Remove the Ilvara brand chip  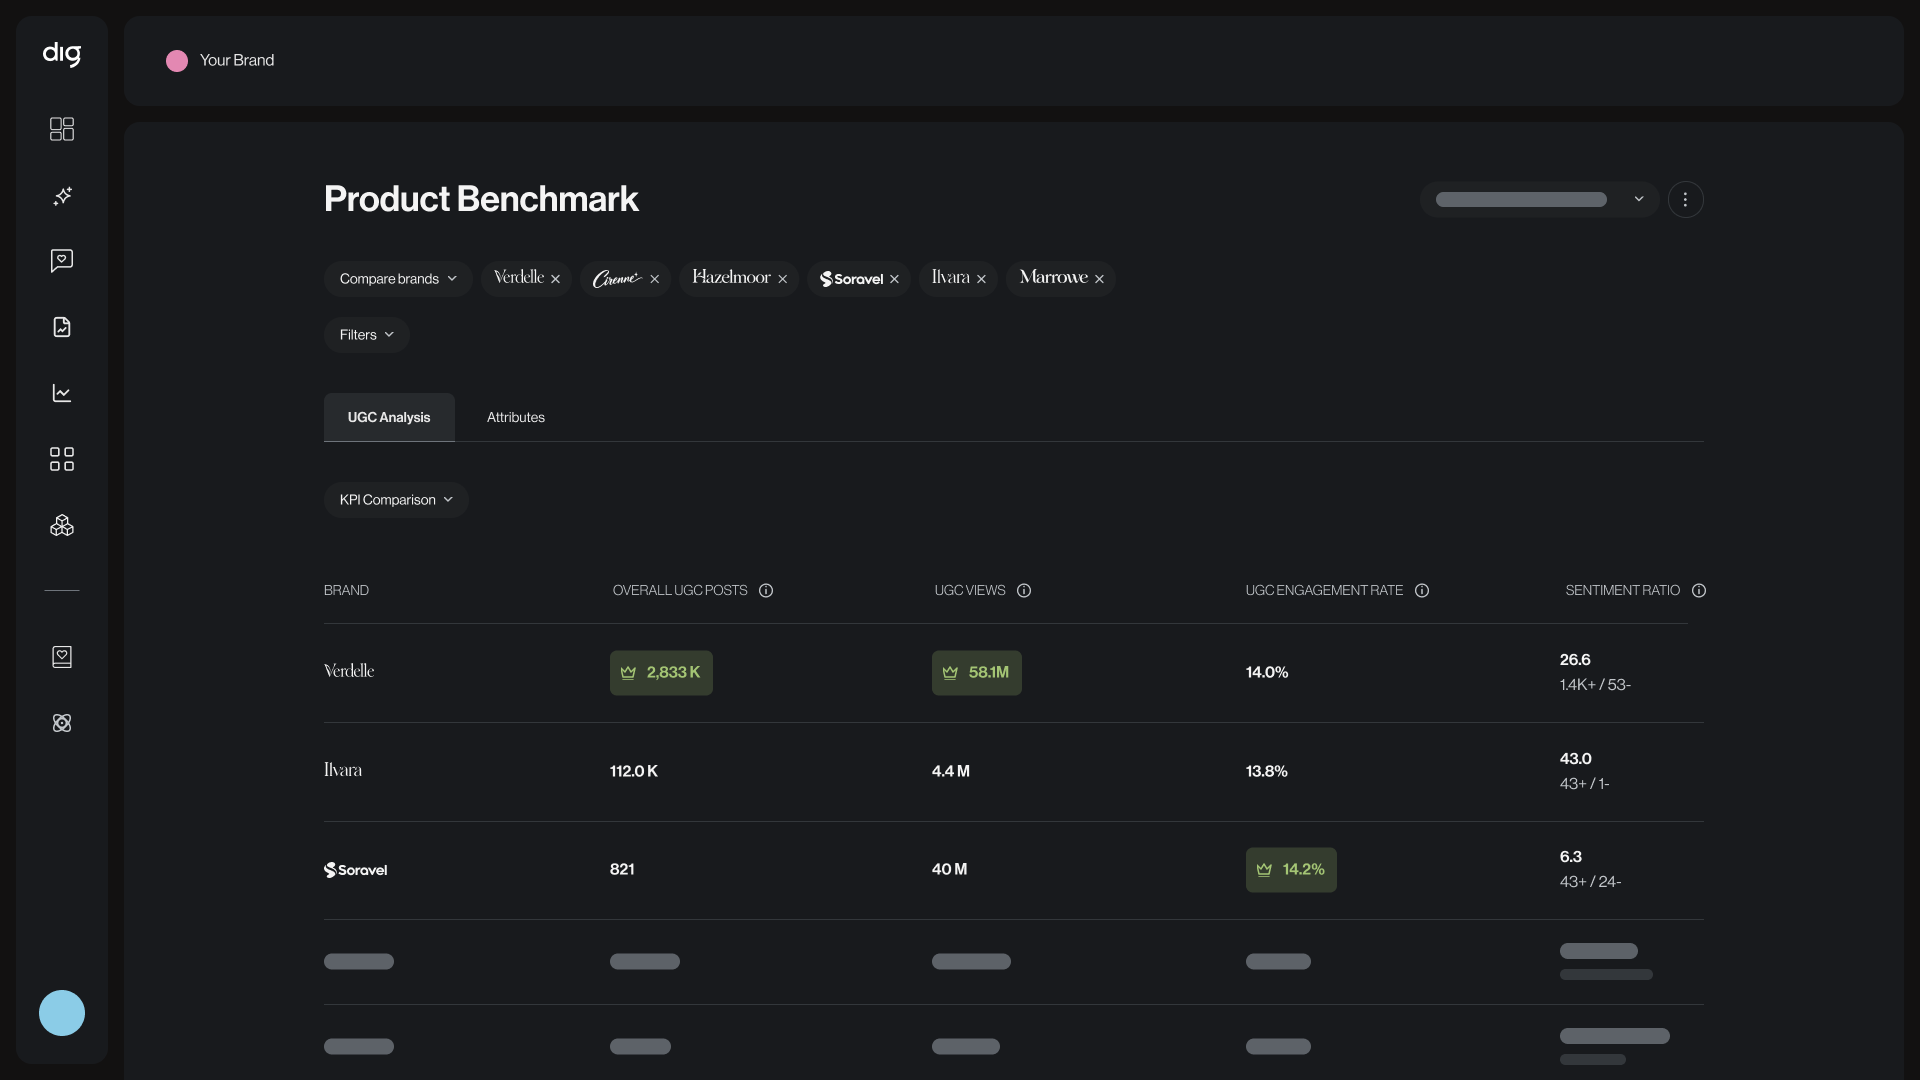(981, 279)
